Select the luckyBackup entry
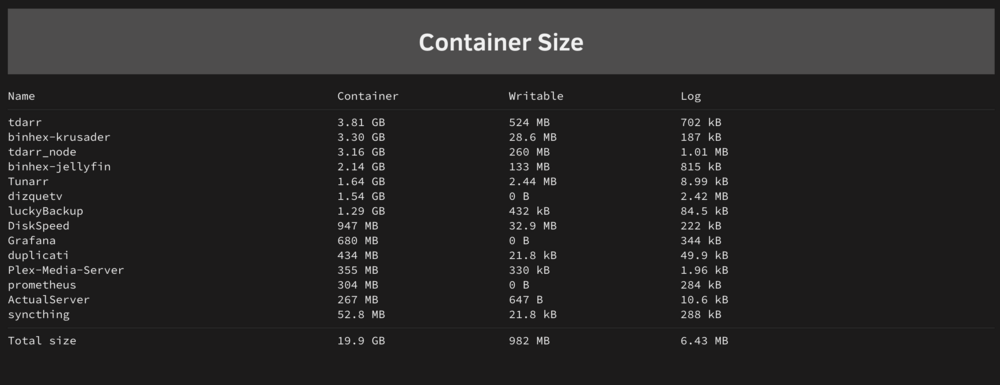1000x385 pixels. (45, 211)
